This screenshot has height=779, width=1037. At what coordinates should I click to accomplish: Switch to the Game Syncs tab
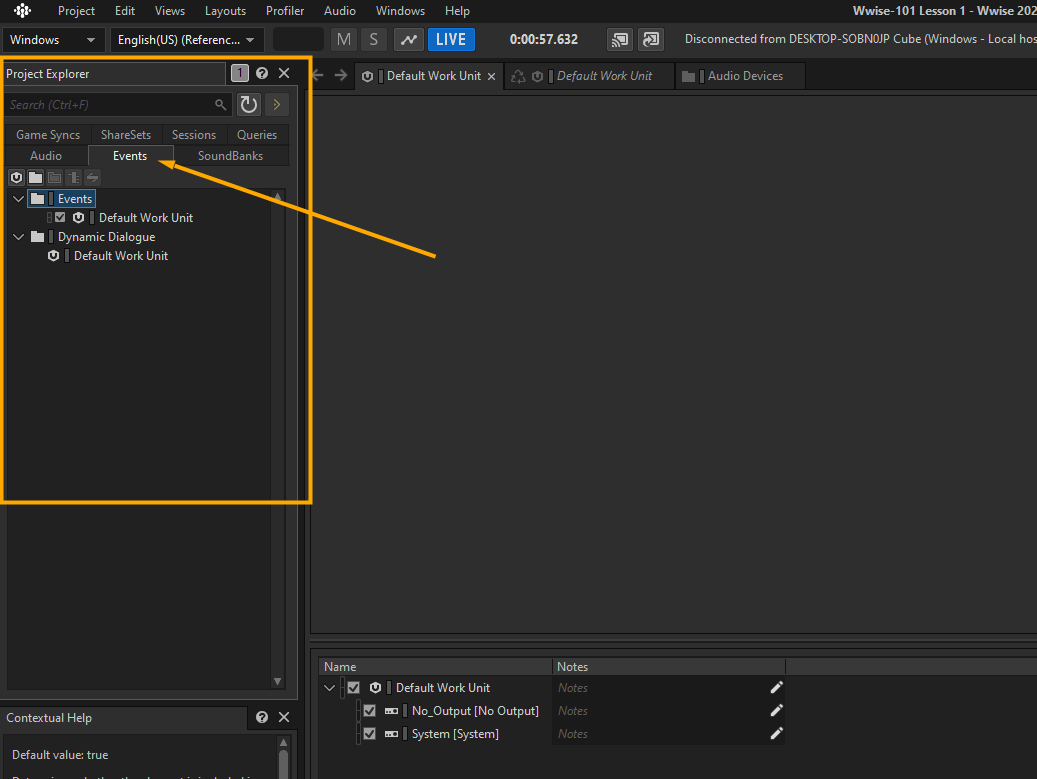coord(48,135)
